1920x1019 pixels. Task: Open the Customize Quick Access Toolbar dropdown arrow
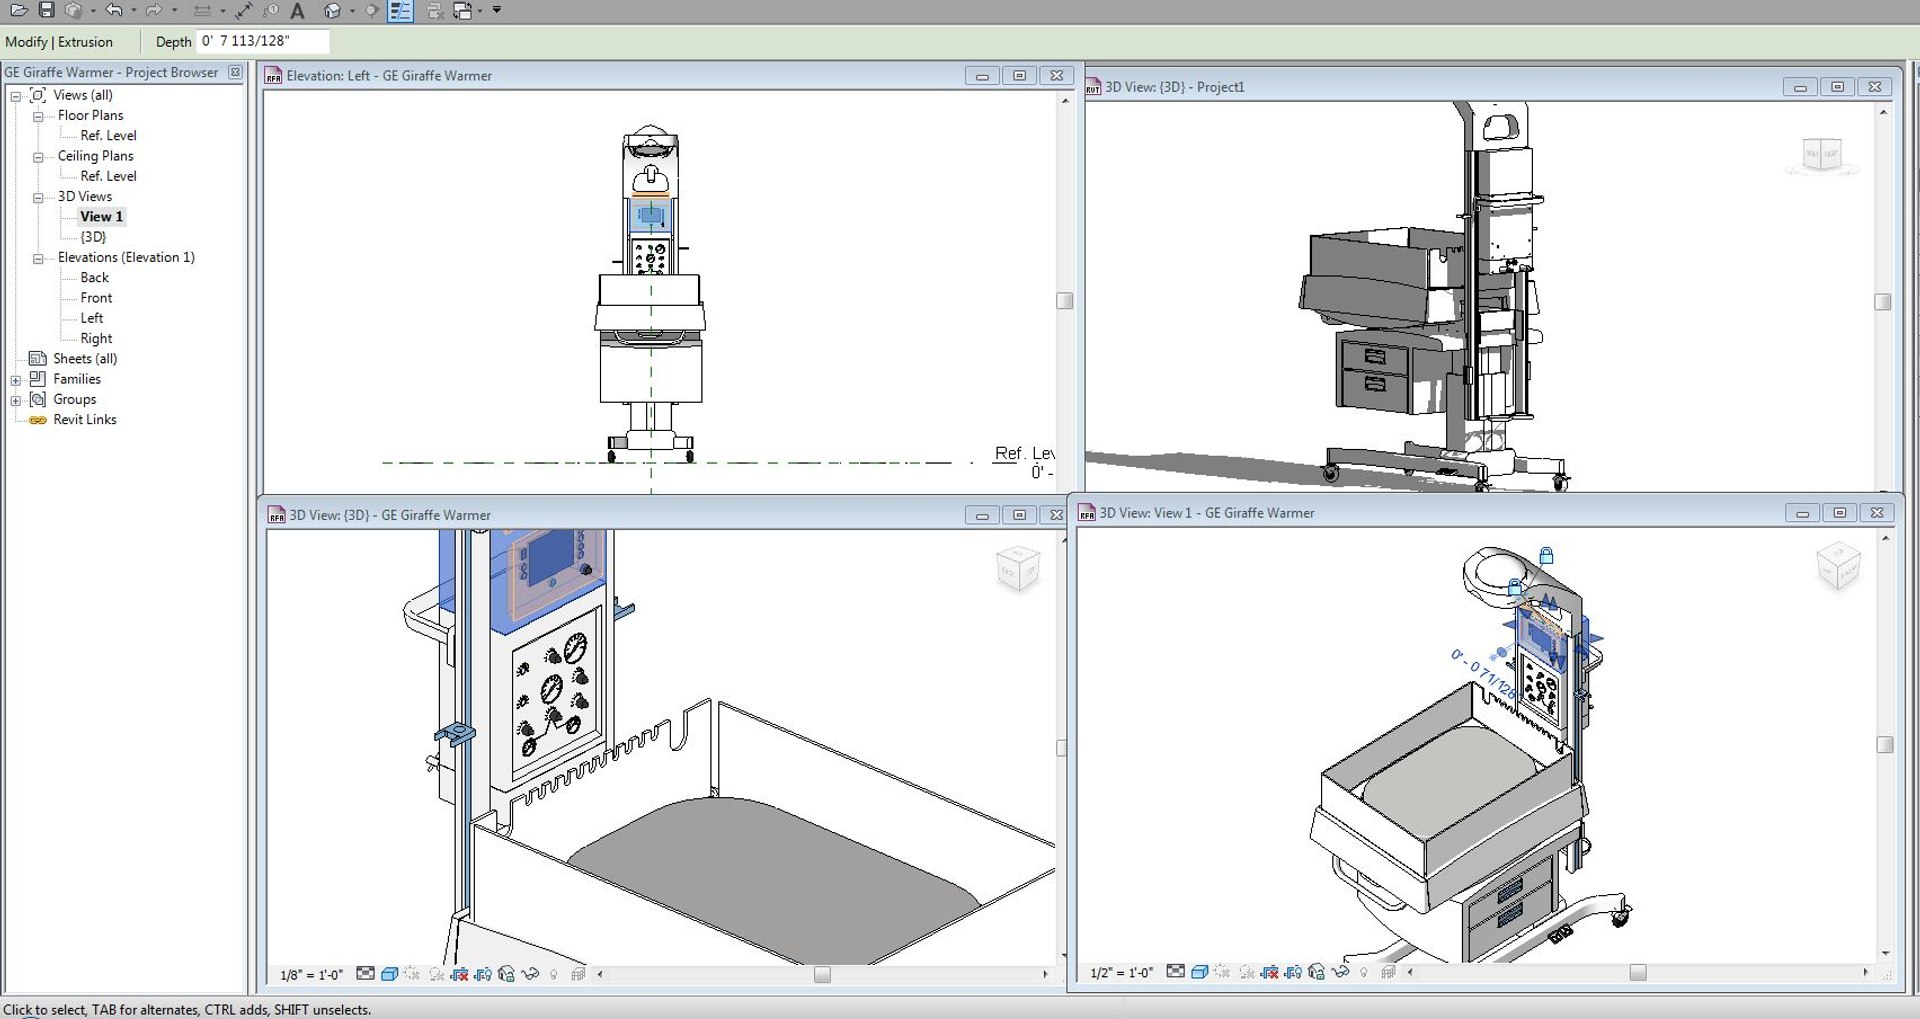tap(497, 10)
